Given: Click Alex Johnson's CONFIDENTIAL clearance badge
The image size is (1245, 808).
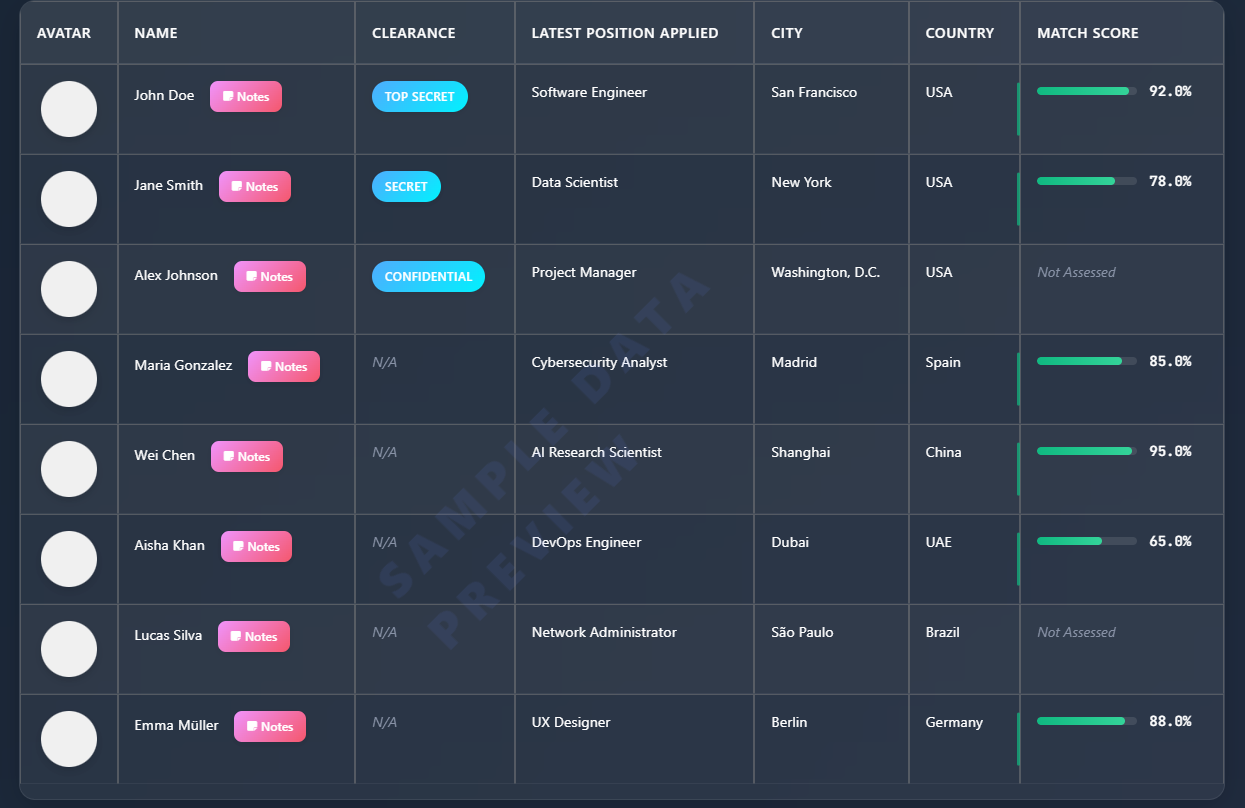Looking at the screenshot, I should [x=428, y=276].
